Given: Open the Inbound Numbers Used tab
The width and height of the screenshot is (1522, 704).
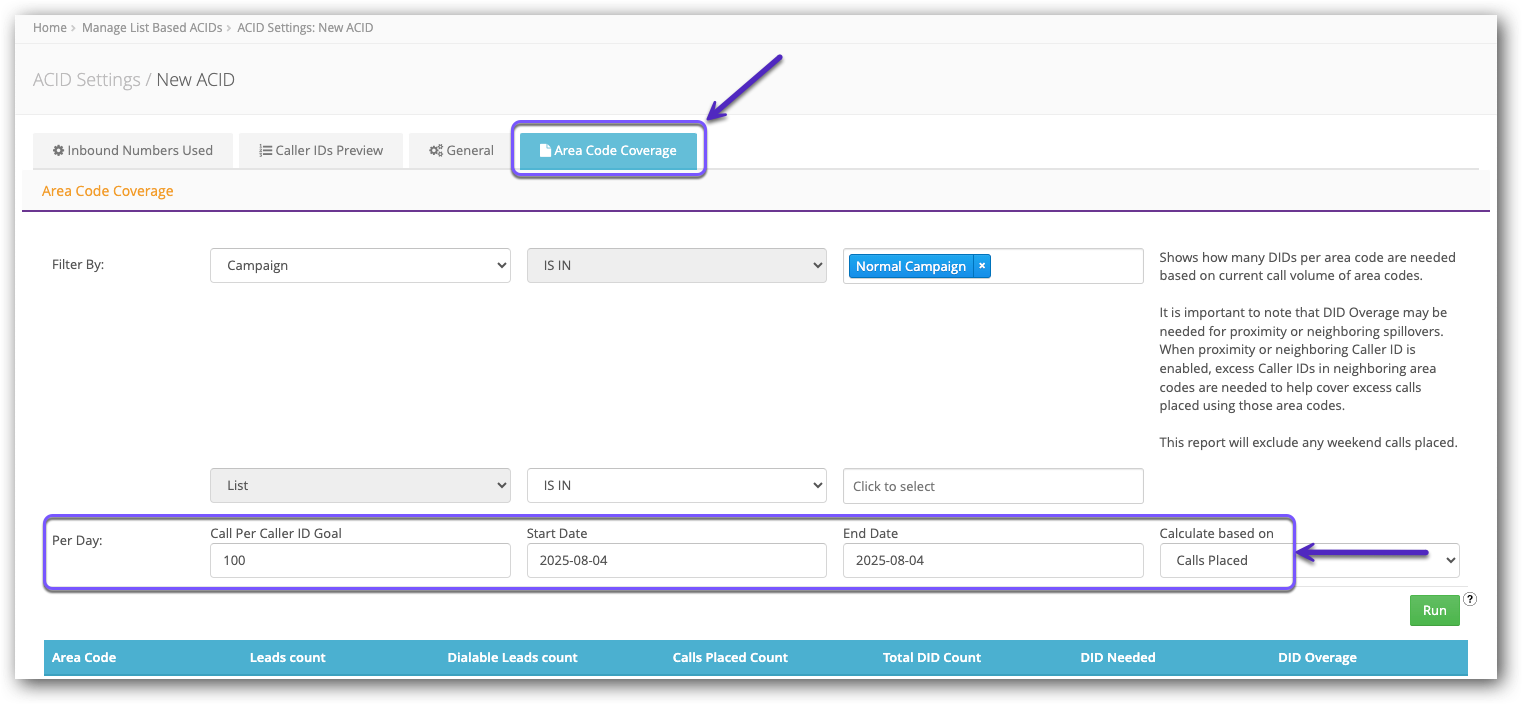Looking at the screenshot, I should (133, 151).
